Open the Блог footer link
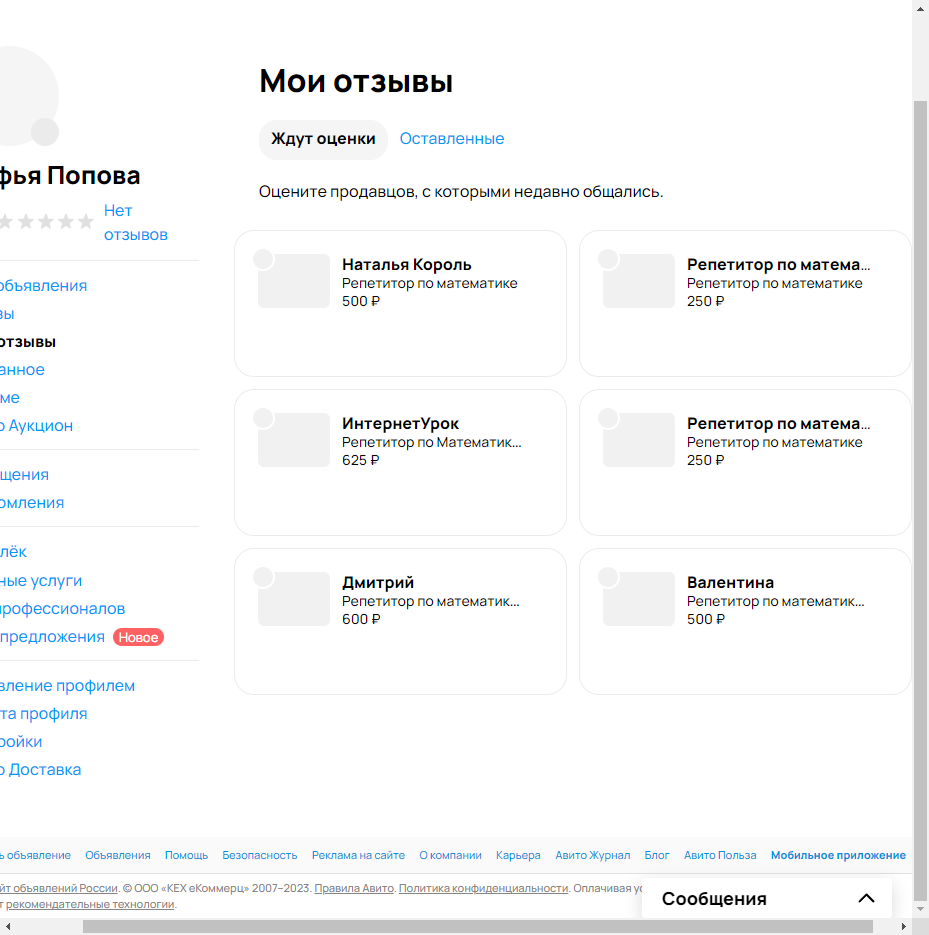Screen dimensions: 929x935 pyautogui.click(x=657, y=855)
